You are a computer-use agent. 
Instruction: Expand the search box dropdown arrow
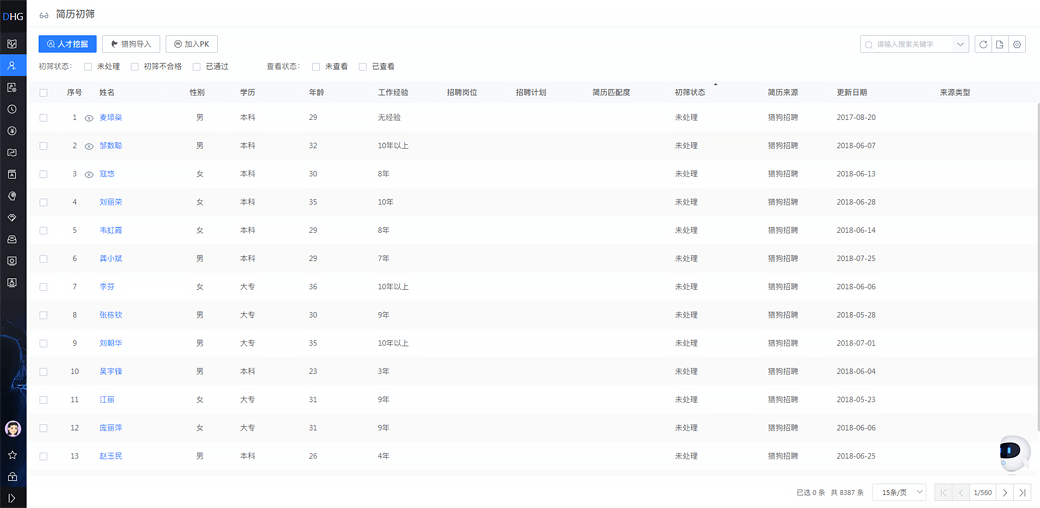(961, 44)
